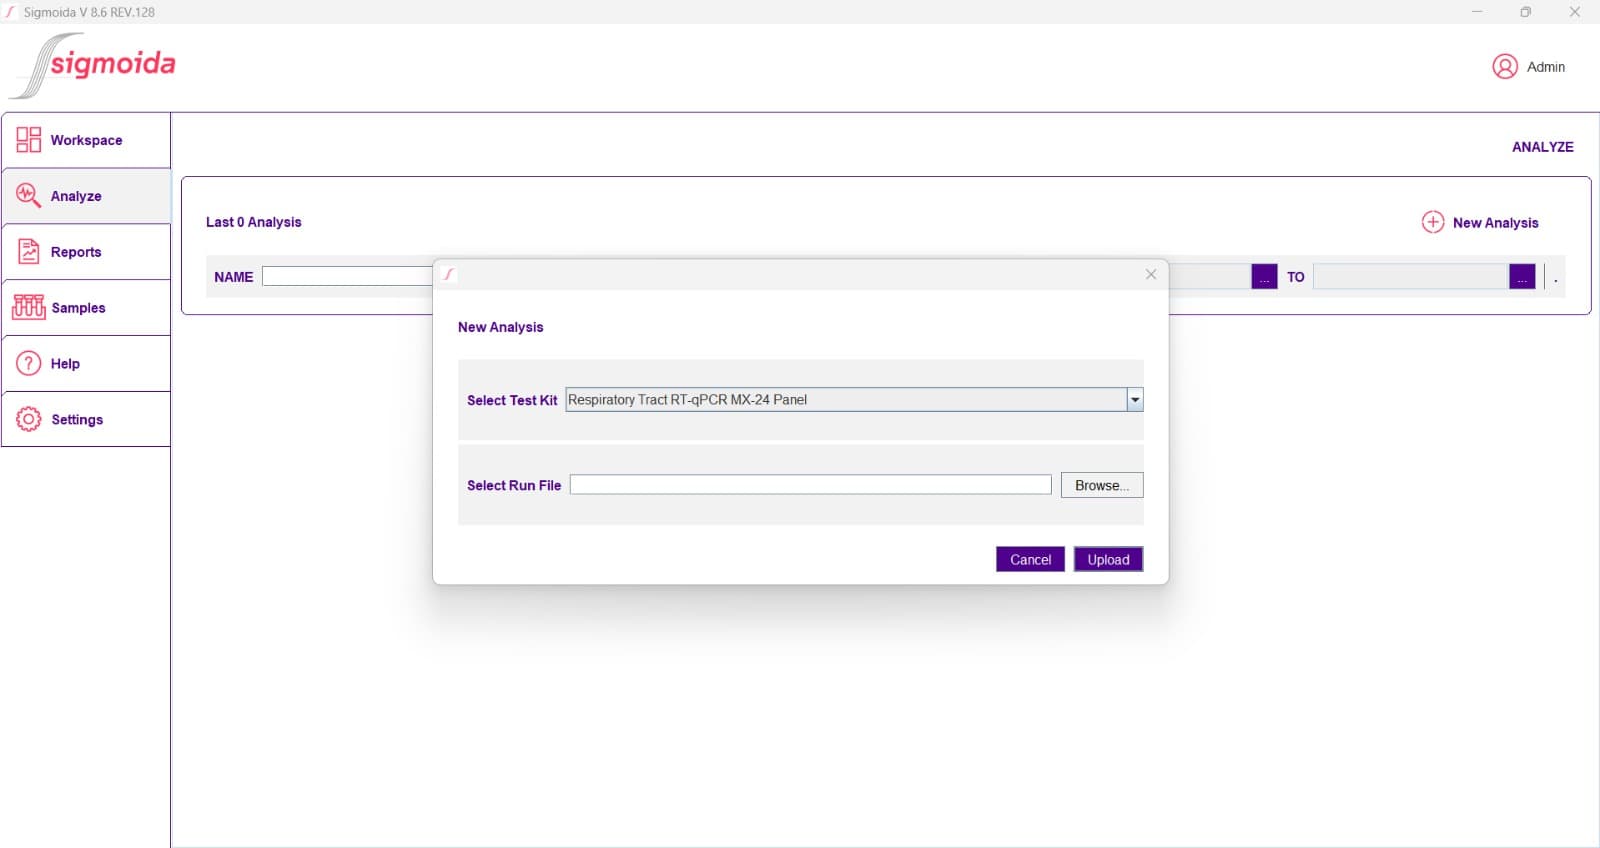Click the Cancel button
The image size is (1600, 848).
(1030, 560)
